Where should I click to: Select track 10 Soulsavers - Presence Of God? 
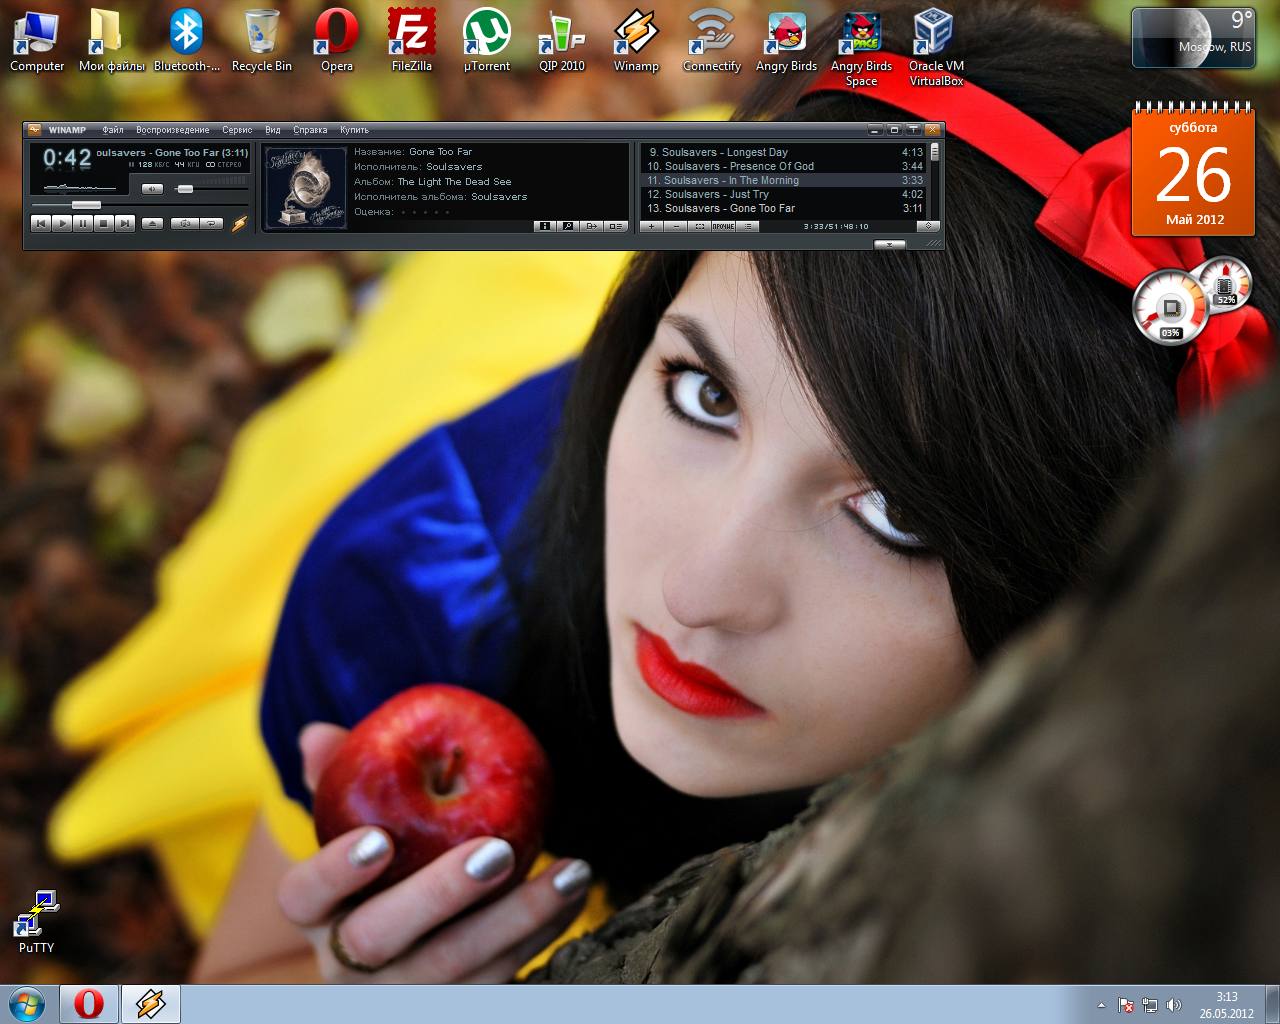click(x=783, y=166)
